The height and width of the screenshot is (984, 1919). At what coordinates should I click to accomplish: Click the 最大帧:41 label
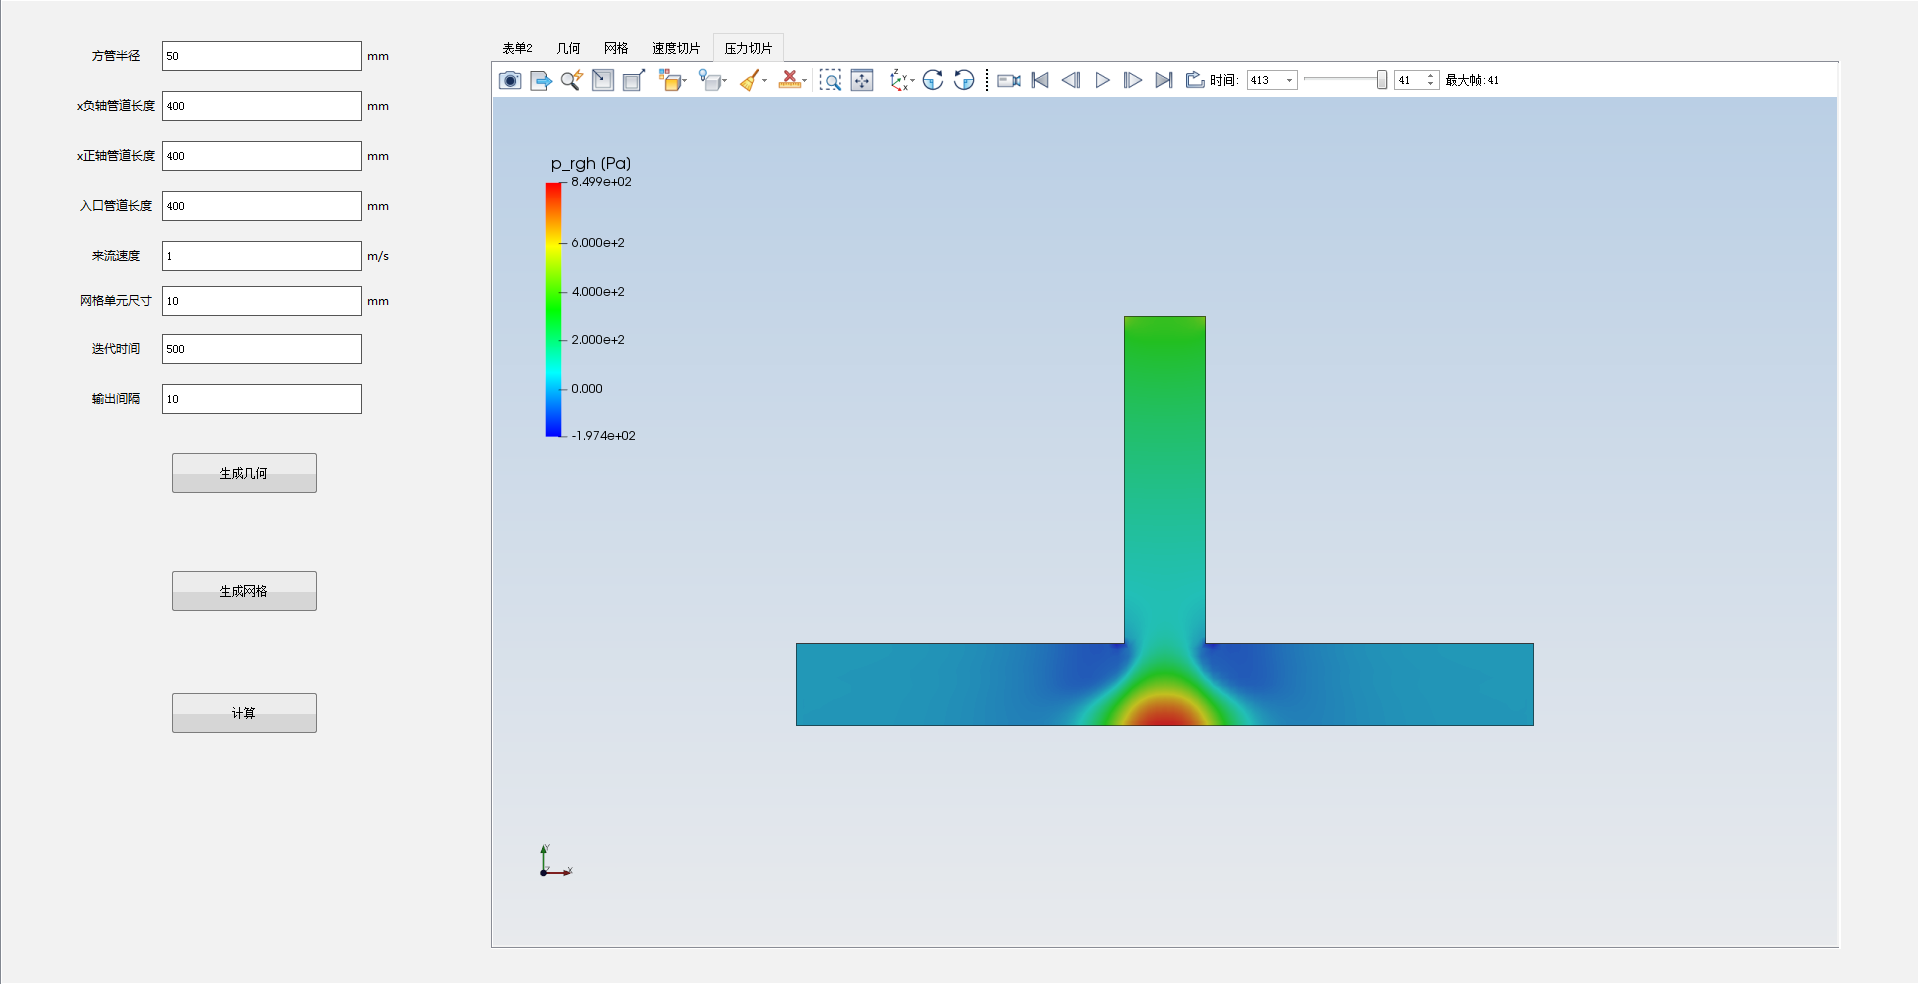point(1472,80)
